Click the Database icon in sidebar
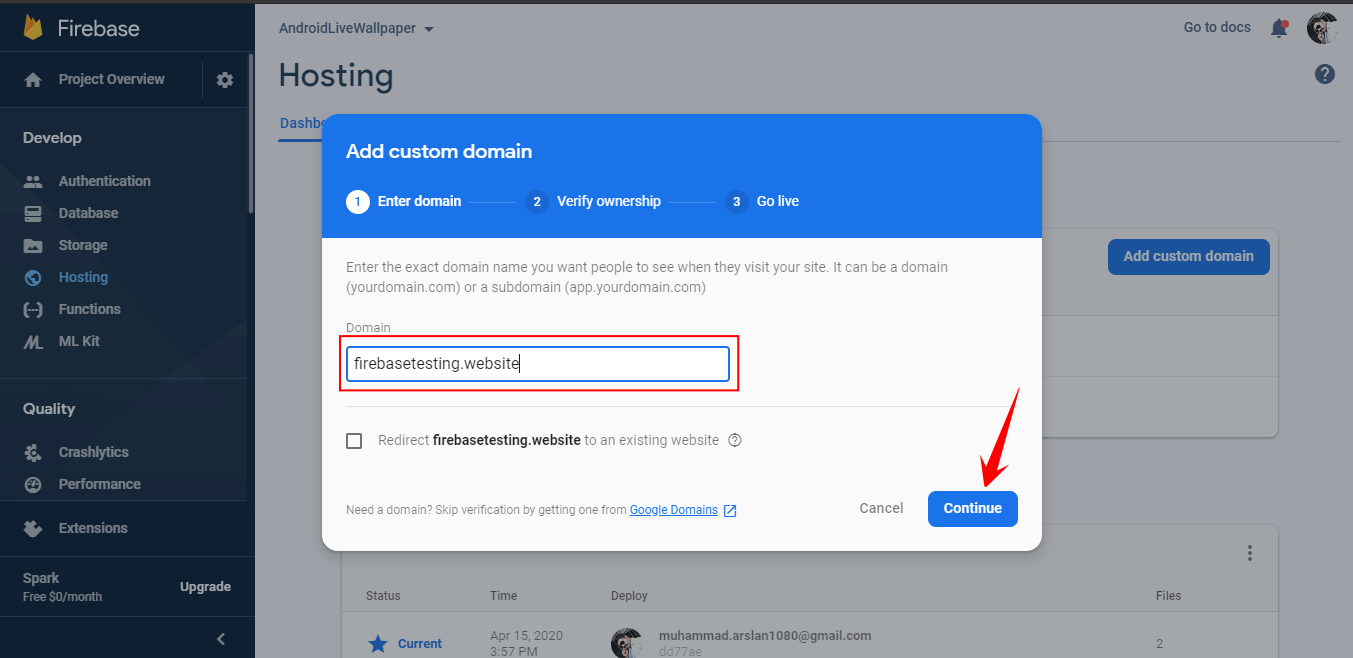 pos(33,214)
